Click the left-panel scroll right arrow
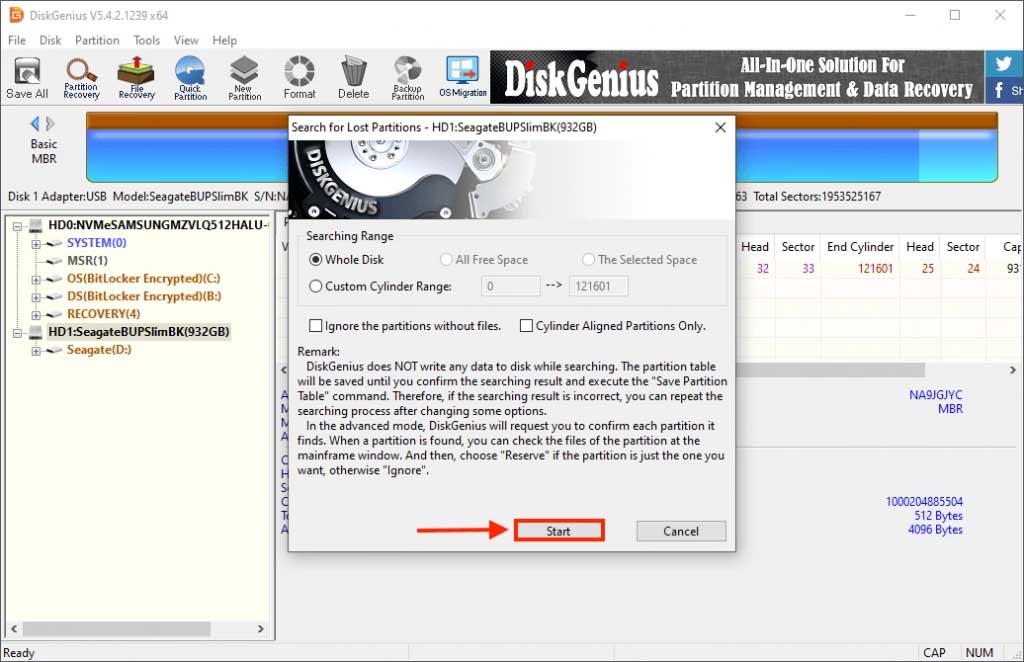 coord(261,629)
